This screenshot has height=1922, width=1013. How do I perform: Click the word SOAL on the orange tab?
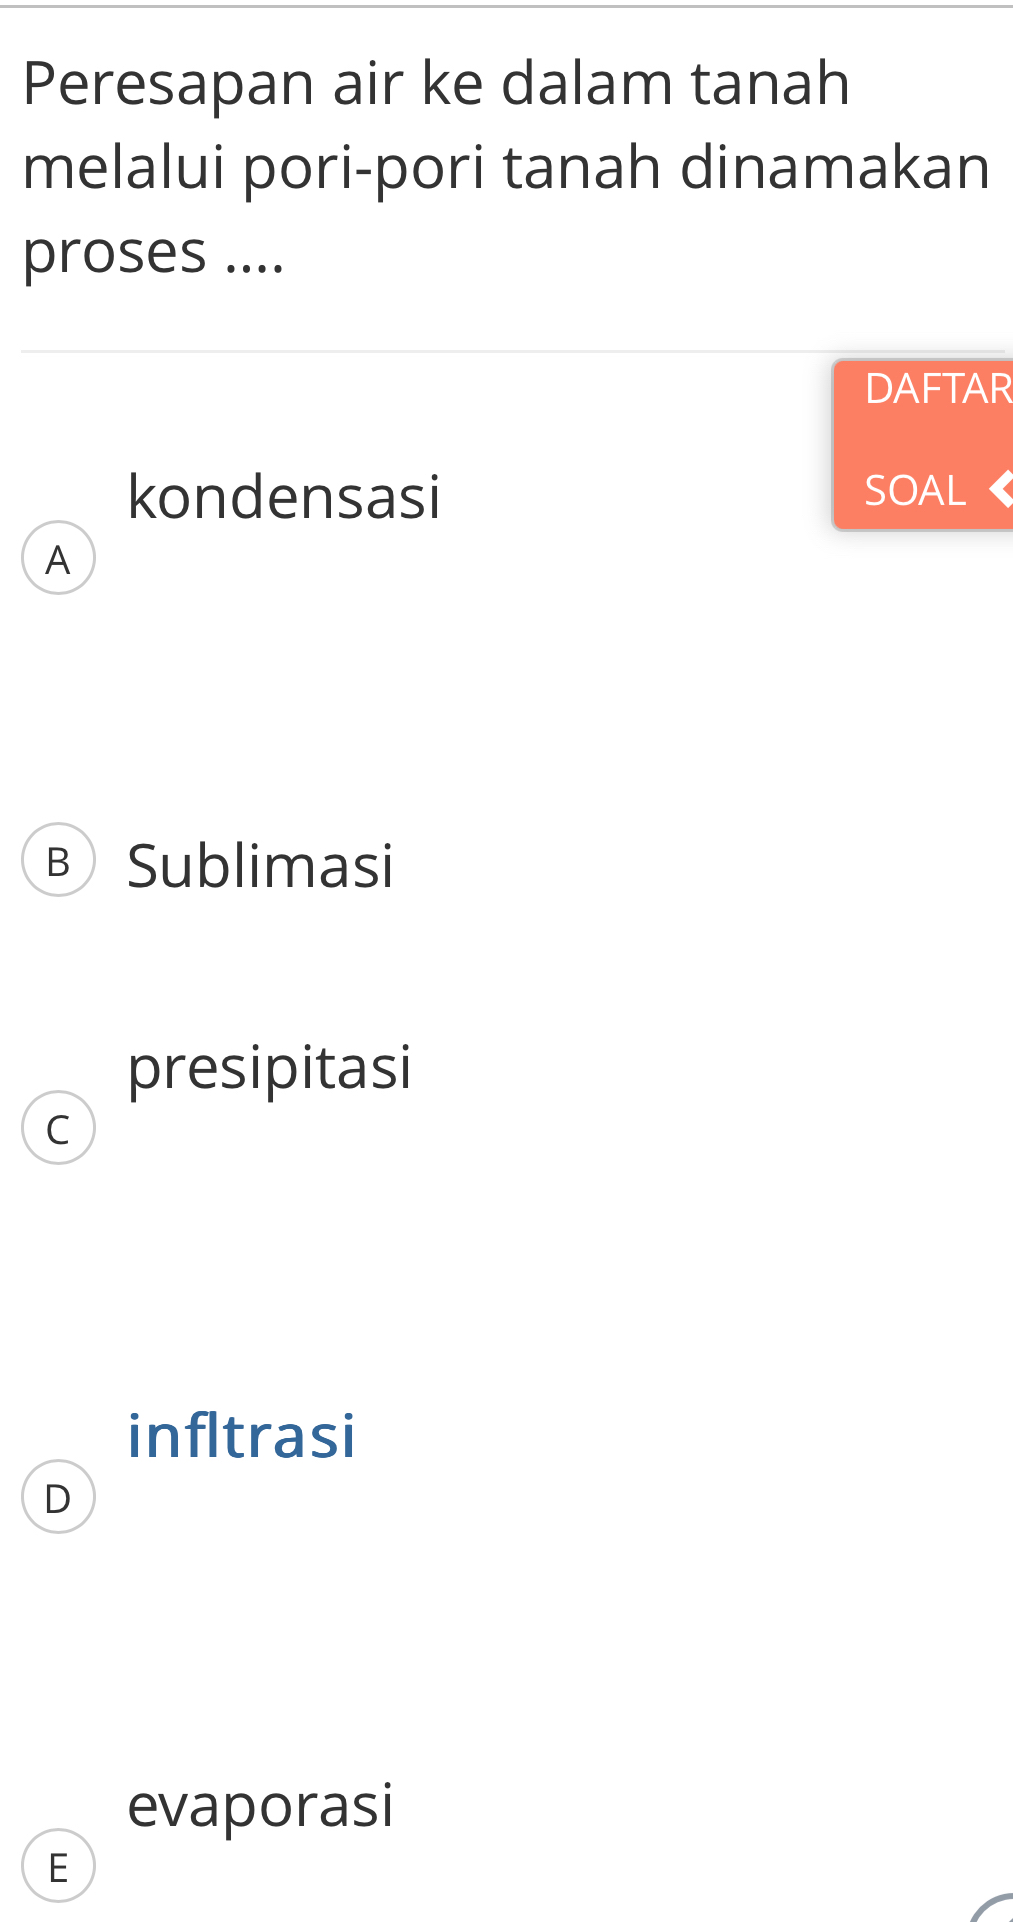[915, 490]
